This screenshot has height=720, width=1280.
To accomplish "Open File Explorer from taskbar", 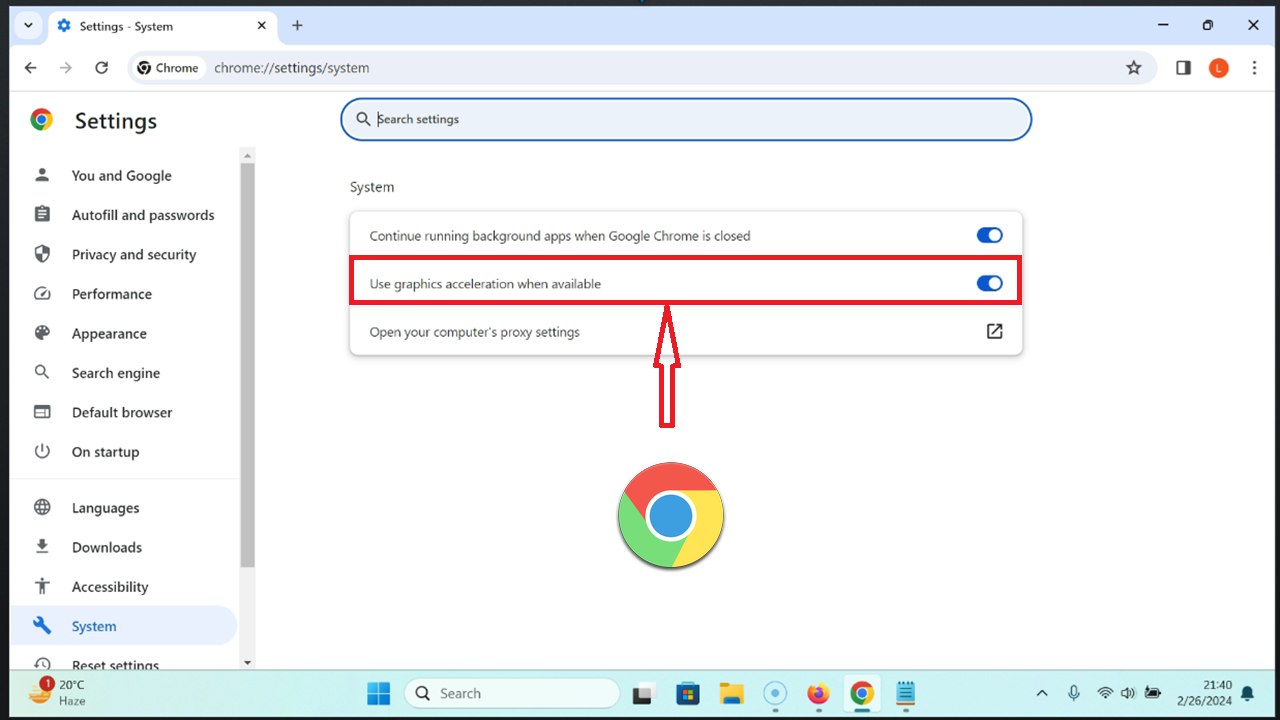I will coord(731,693).
